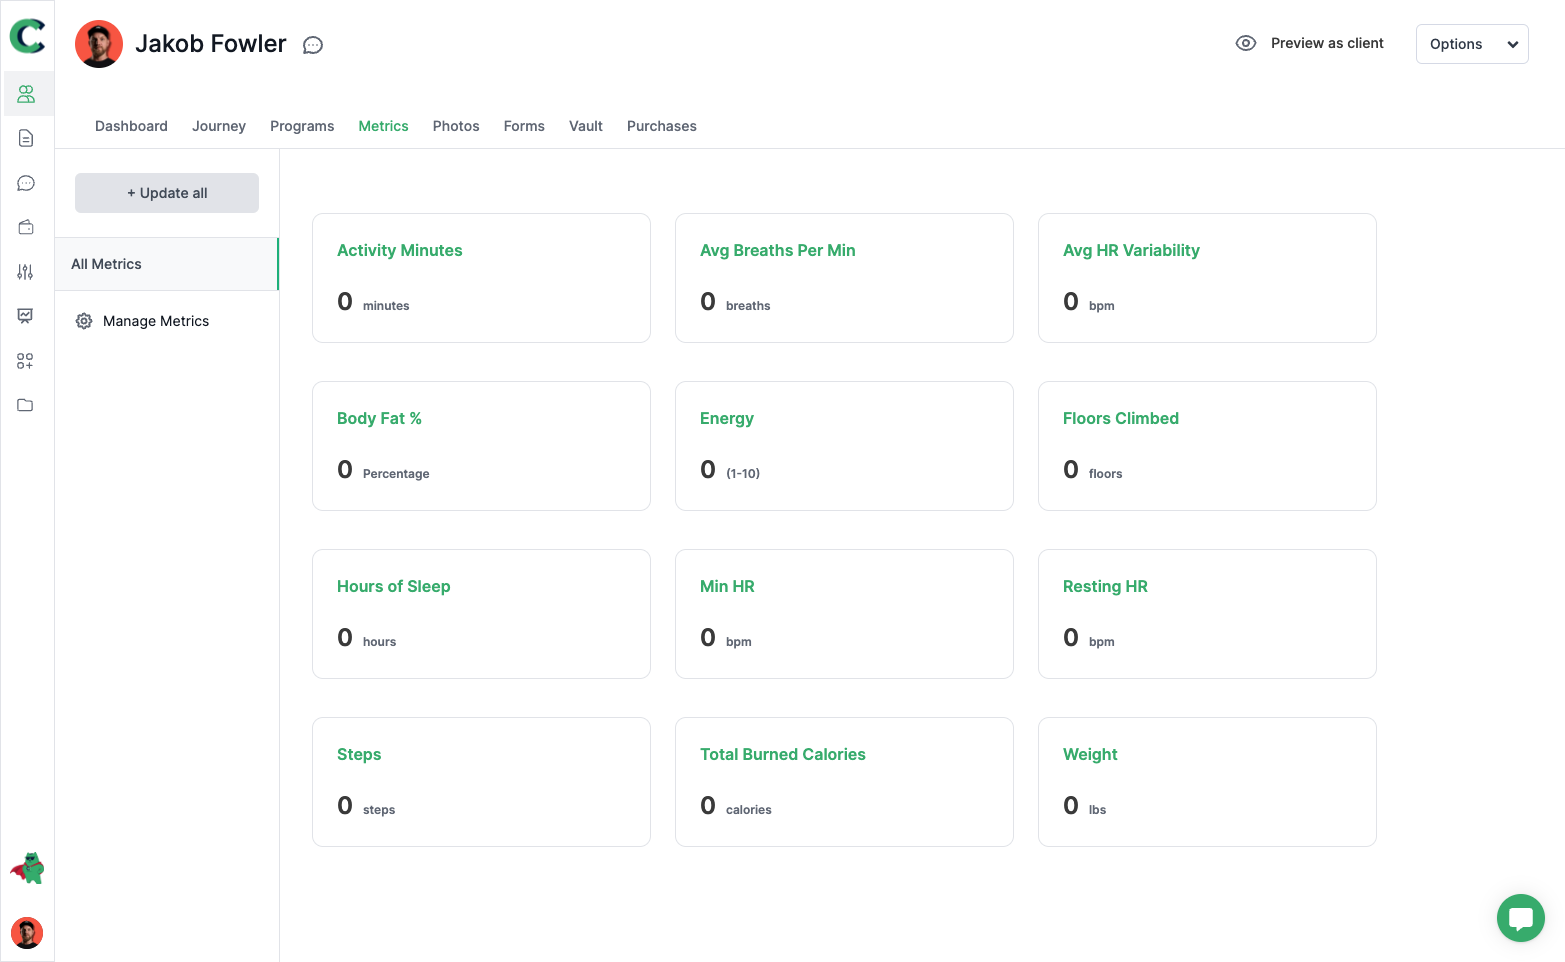The width and height of the screenshot is (1565, 962).
Task: Select the Metrics tab
Action: click(x=384, y=126)
